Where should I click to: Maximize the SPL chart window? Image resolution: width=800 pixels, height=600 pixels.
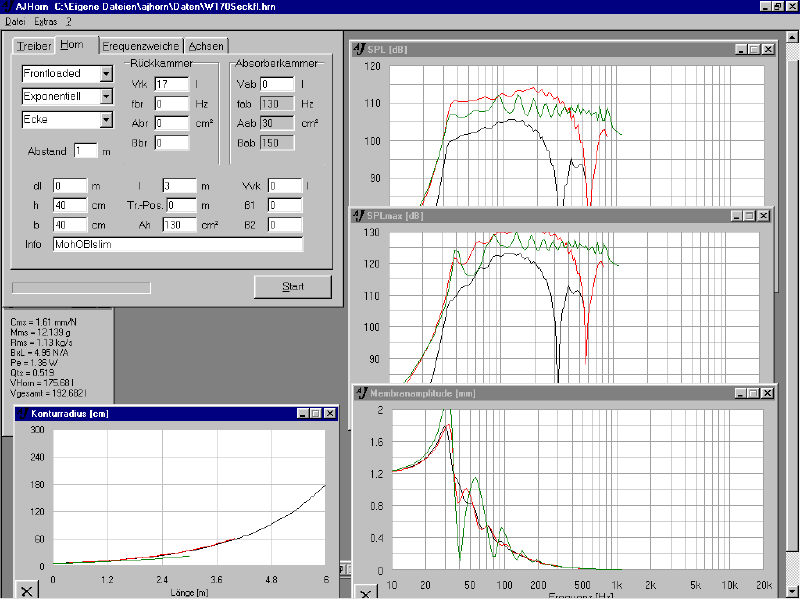click(753, 49)
